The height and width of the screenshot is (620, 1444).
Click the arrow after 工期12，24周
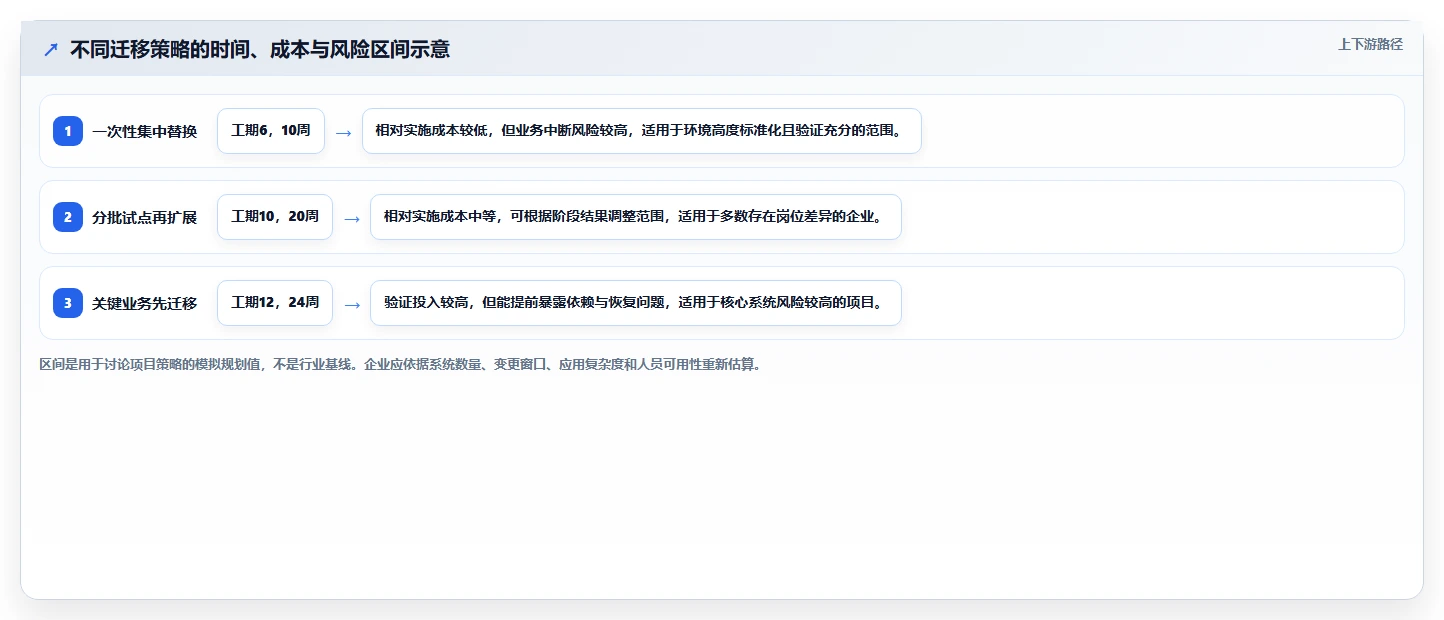tap(351, 304)
